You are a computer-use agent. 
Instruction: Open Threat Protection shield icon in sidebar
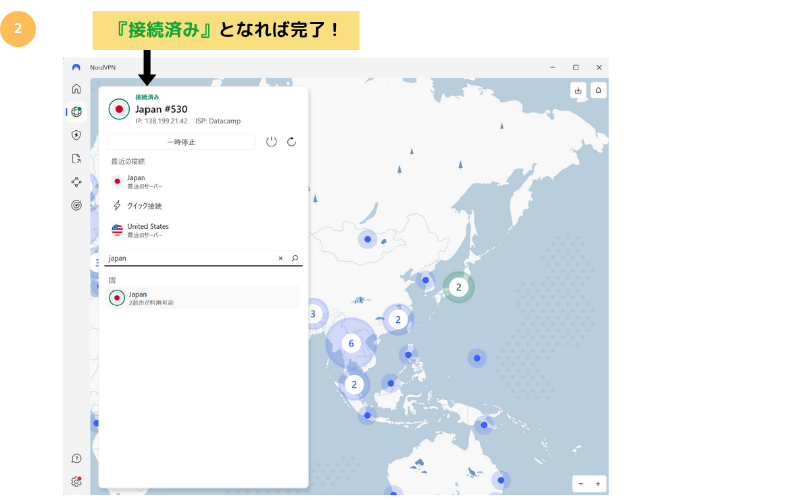(76, 135)
